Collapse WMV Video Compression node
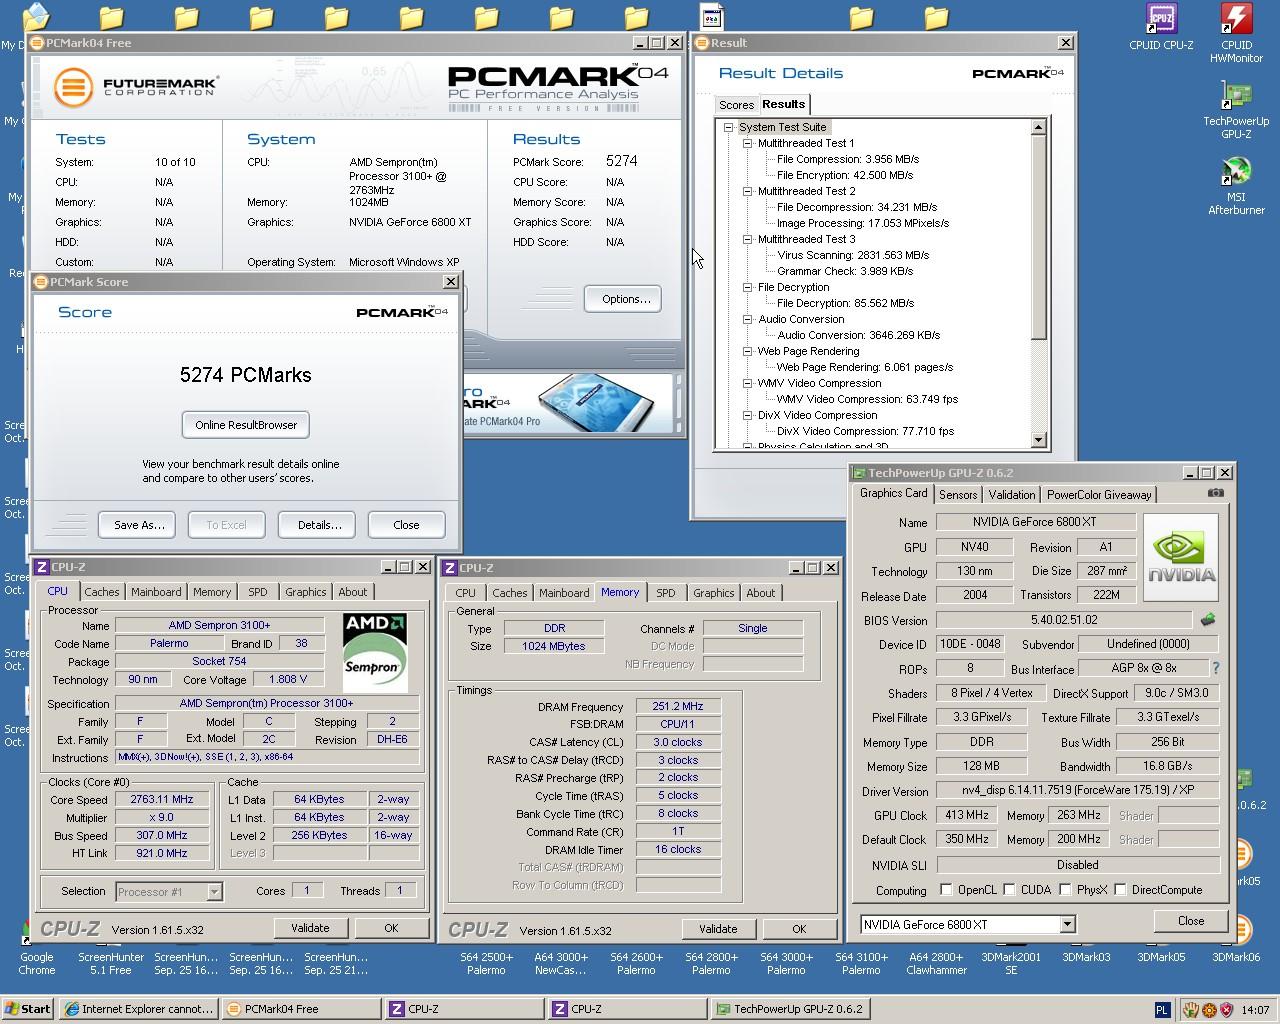1280x1024 pixels. 747,383
